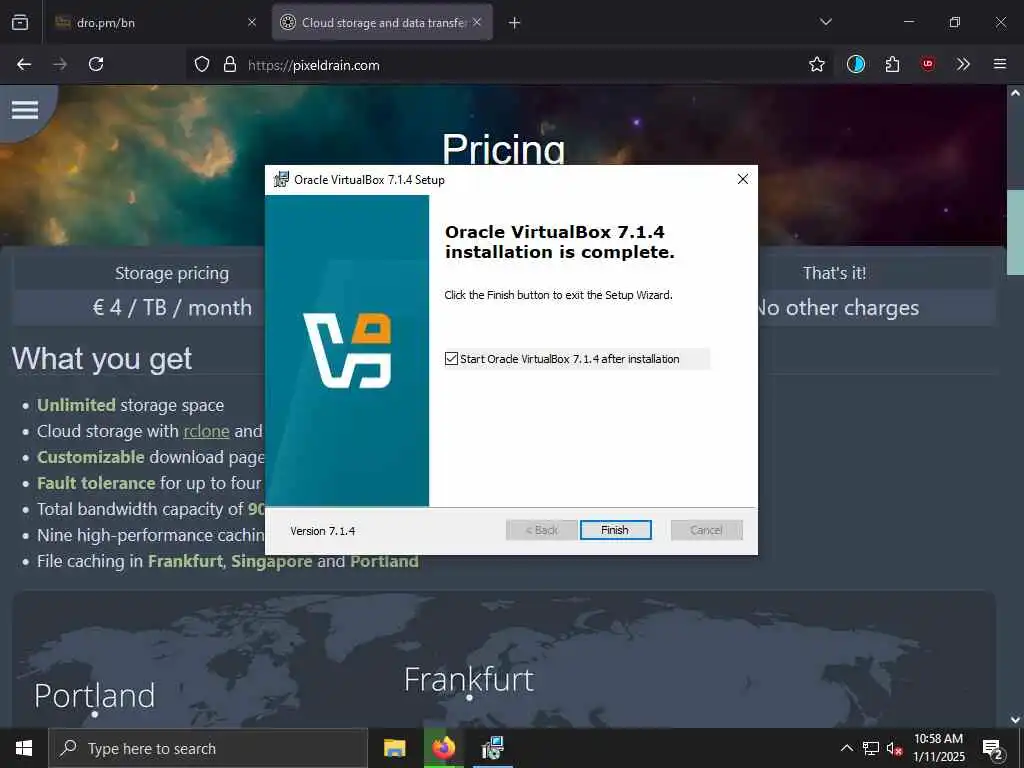Reload the pixeldrain page
1024x768 pixels.
click(96, 64)
